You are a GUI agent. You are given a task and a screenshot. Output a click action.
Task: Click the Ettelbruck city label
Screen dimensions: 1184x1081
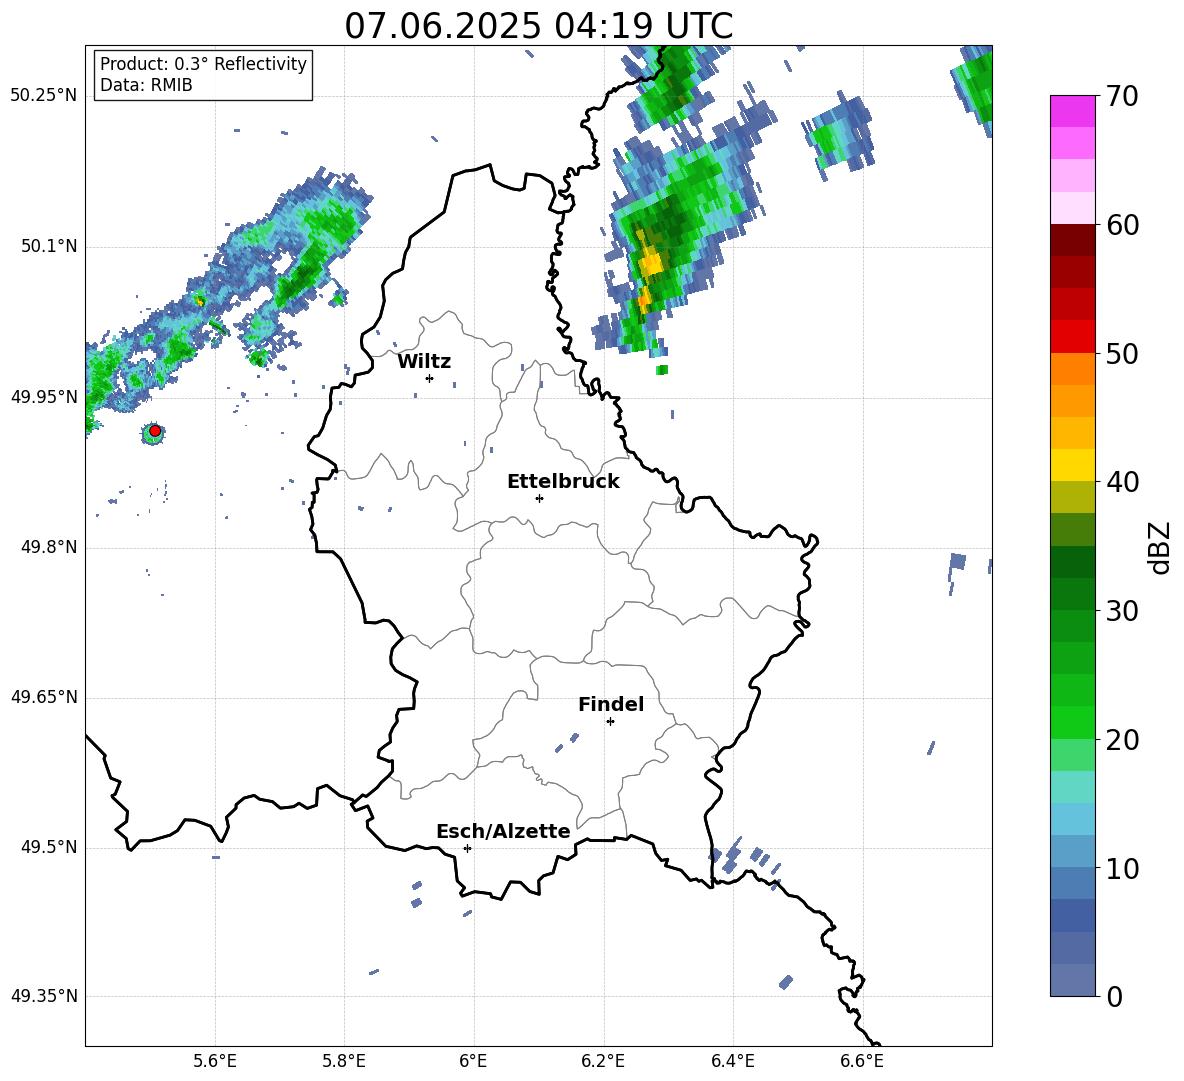click(563, 482)
